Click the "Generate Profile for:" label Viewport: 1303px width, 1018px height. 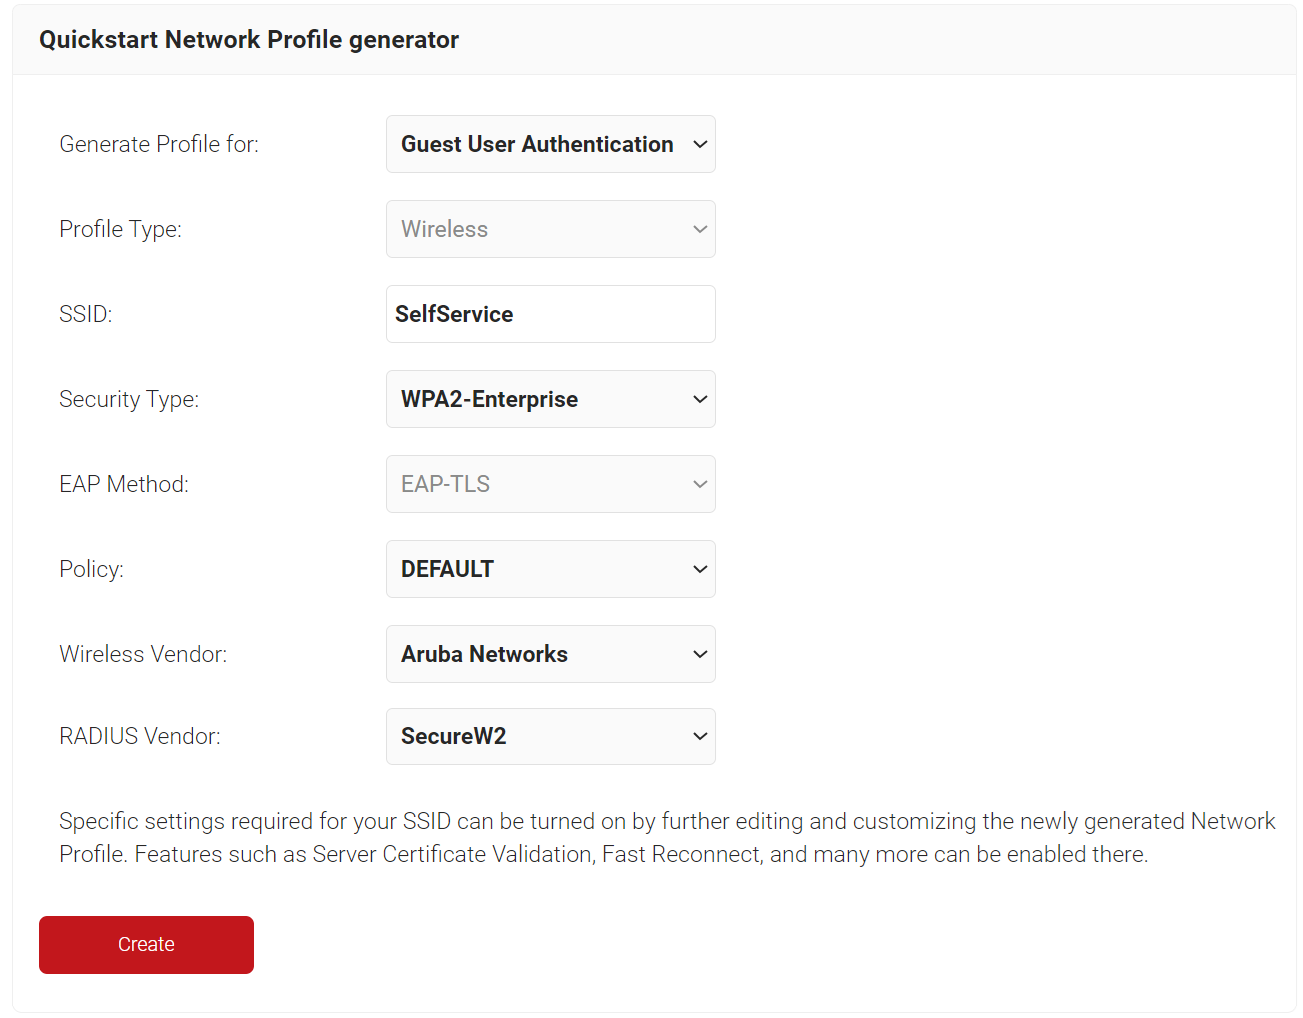(x=159, y=144)
